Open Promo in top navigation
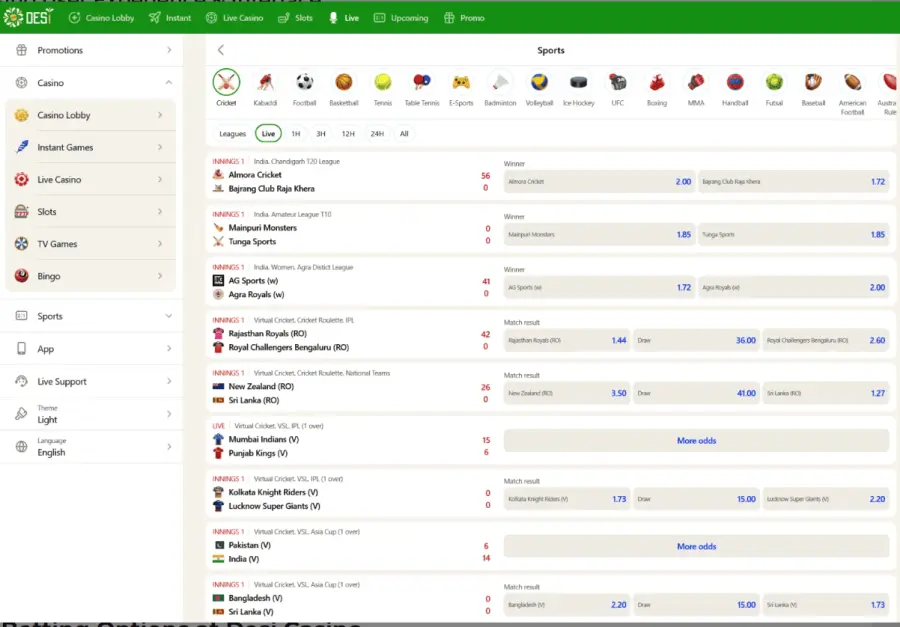Screen dimensions: 900x627 464,18
